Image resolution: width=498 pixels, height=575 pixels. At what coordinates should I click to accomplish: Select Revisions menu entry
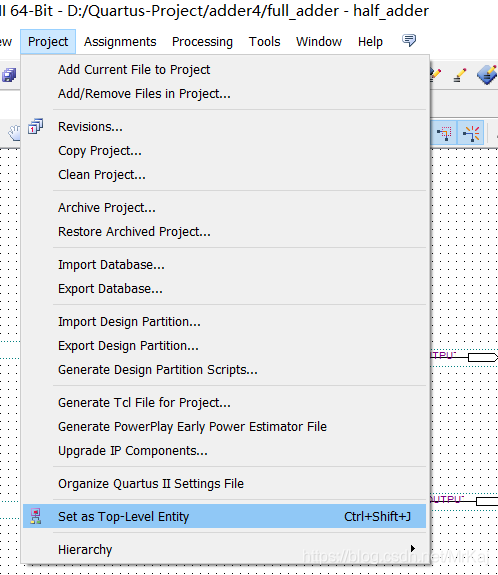224,127
